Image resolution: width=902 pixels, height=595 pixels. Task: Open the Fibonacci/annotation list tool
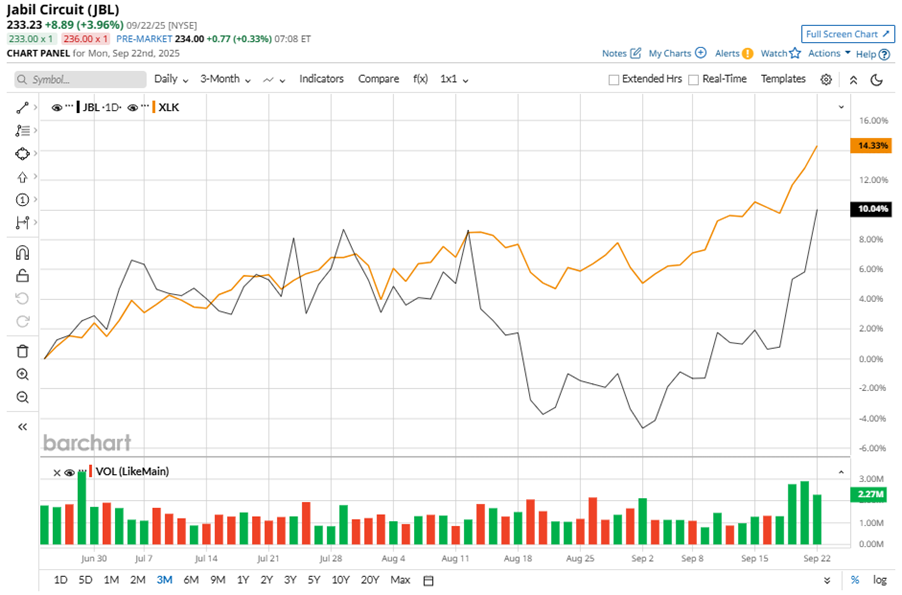(x=22, y=131)
